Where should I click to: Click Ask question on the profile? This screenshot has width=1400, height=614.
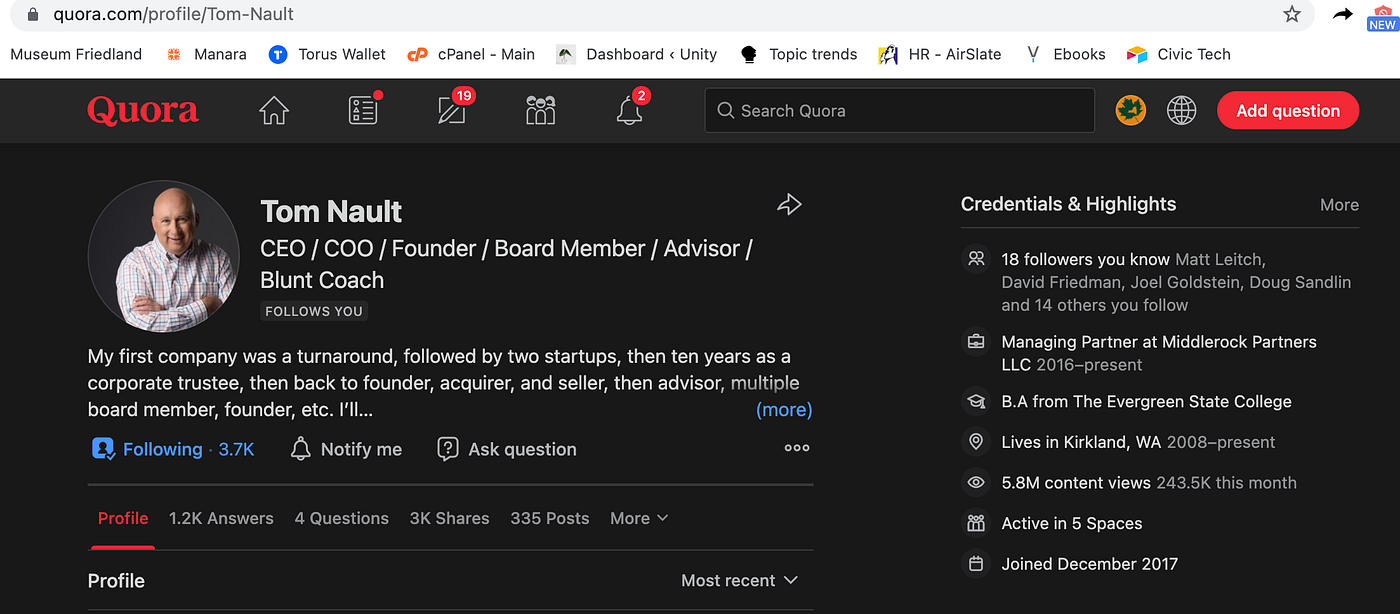click(507, 450)
